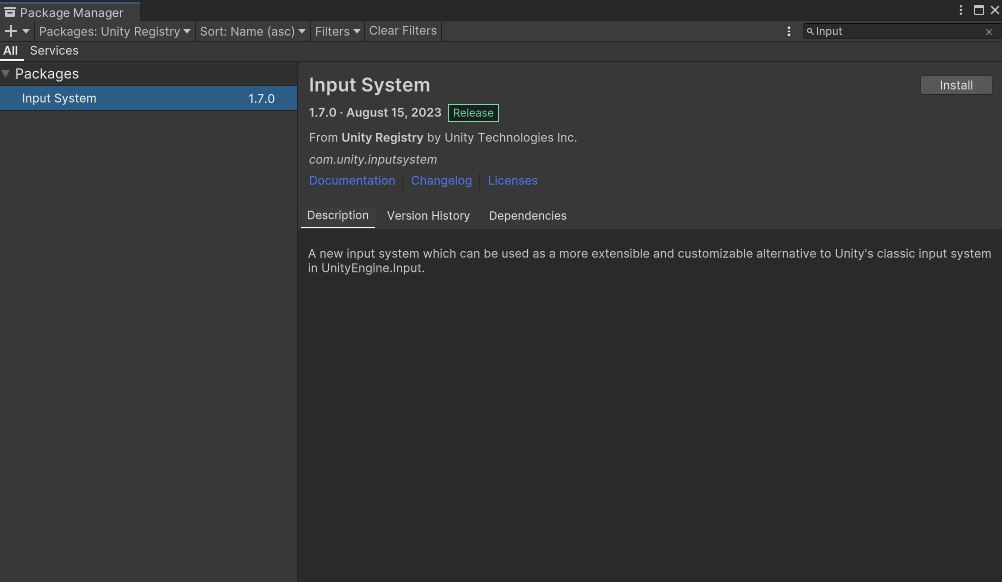The image size is (1002, 582).
Task: Open the Changelog link
Action: tap(442, 181)
